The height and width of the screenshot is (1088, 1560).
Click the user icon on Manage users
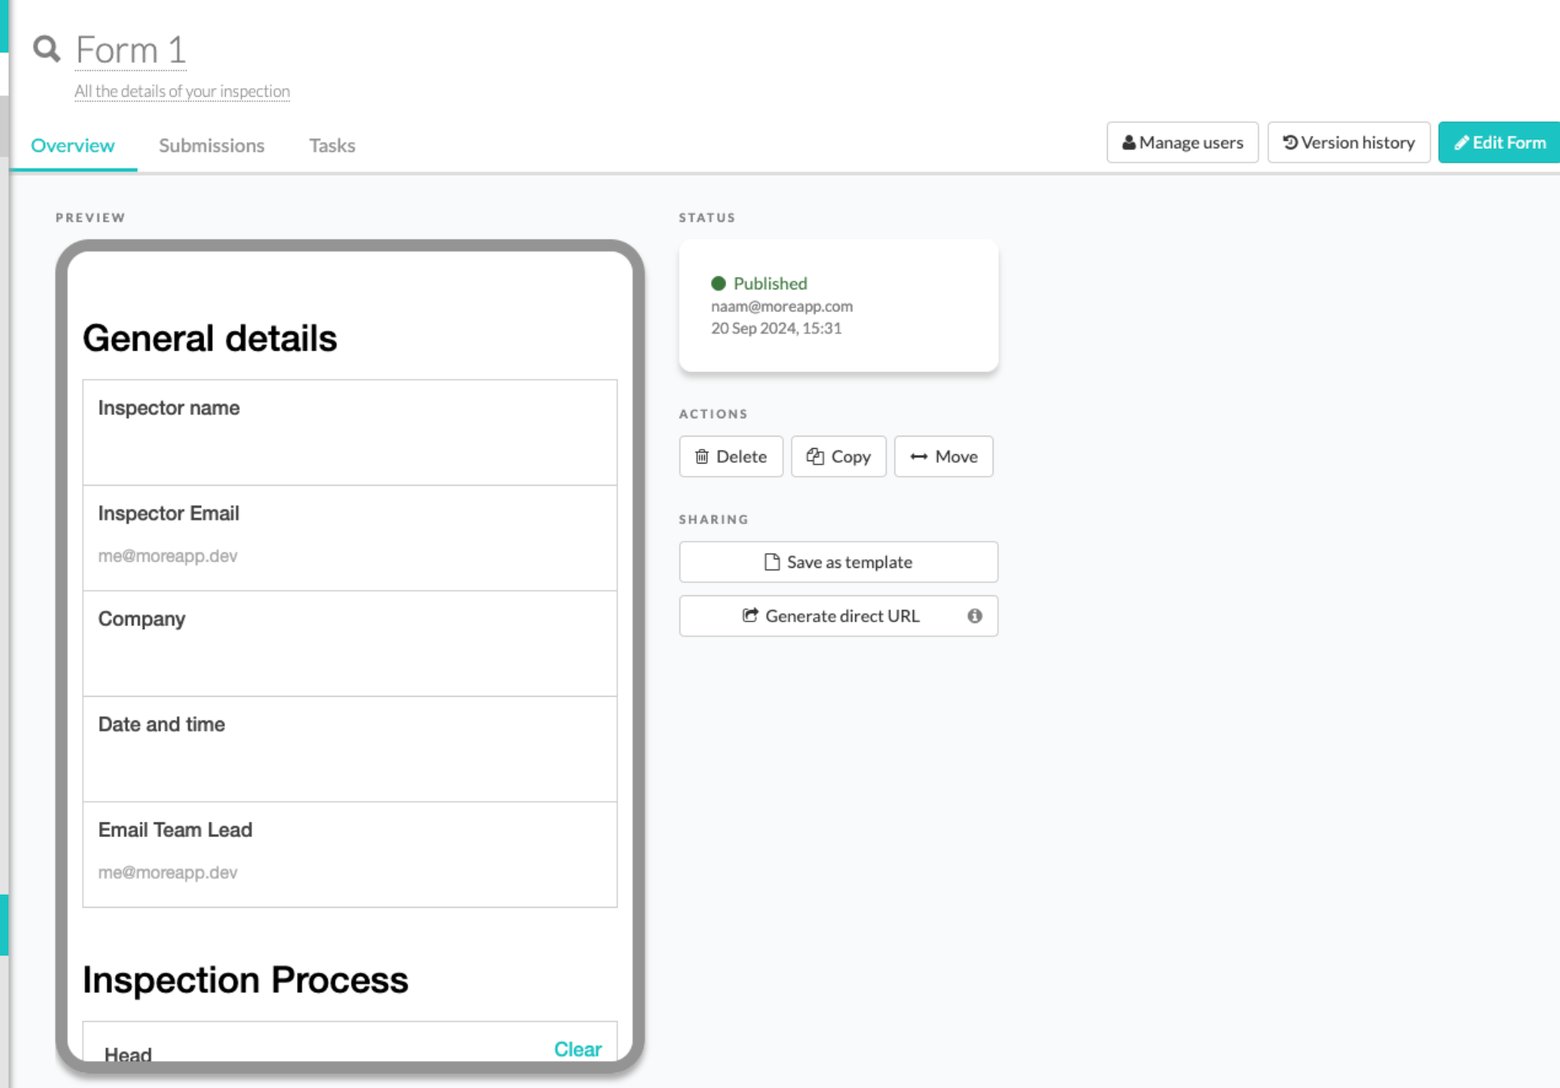tap(1128, 142)
